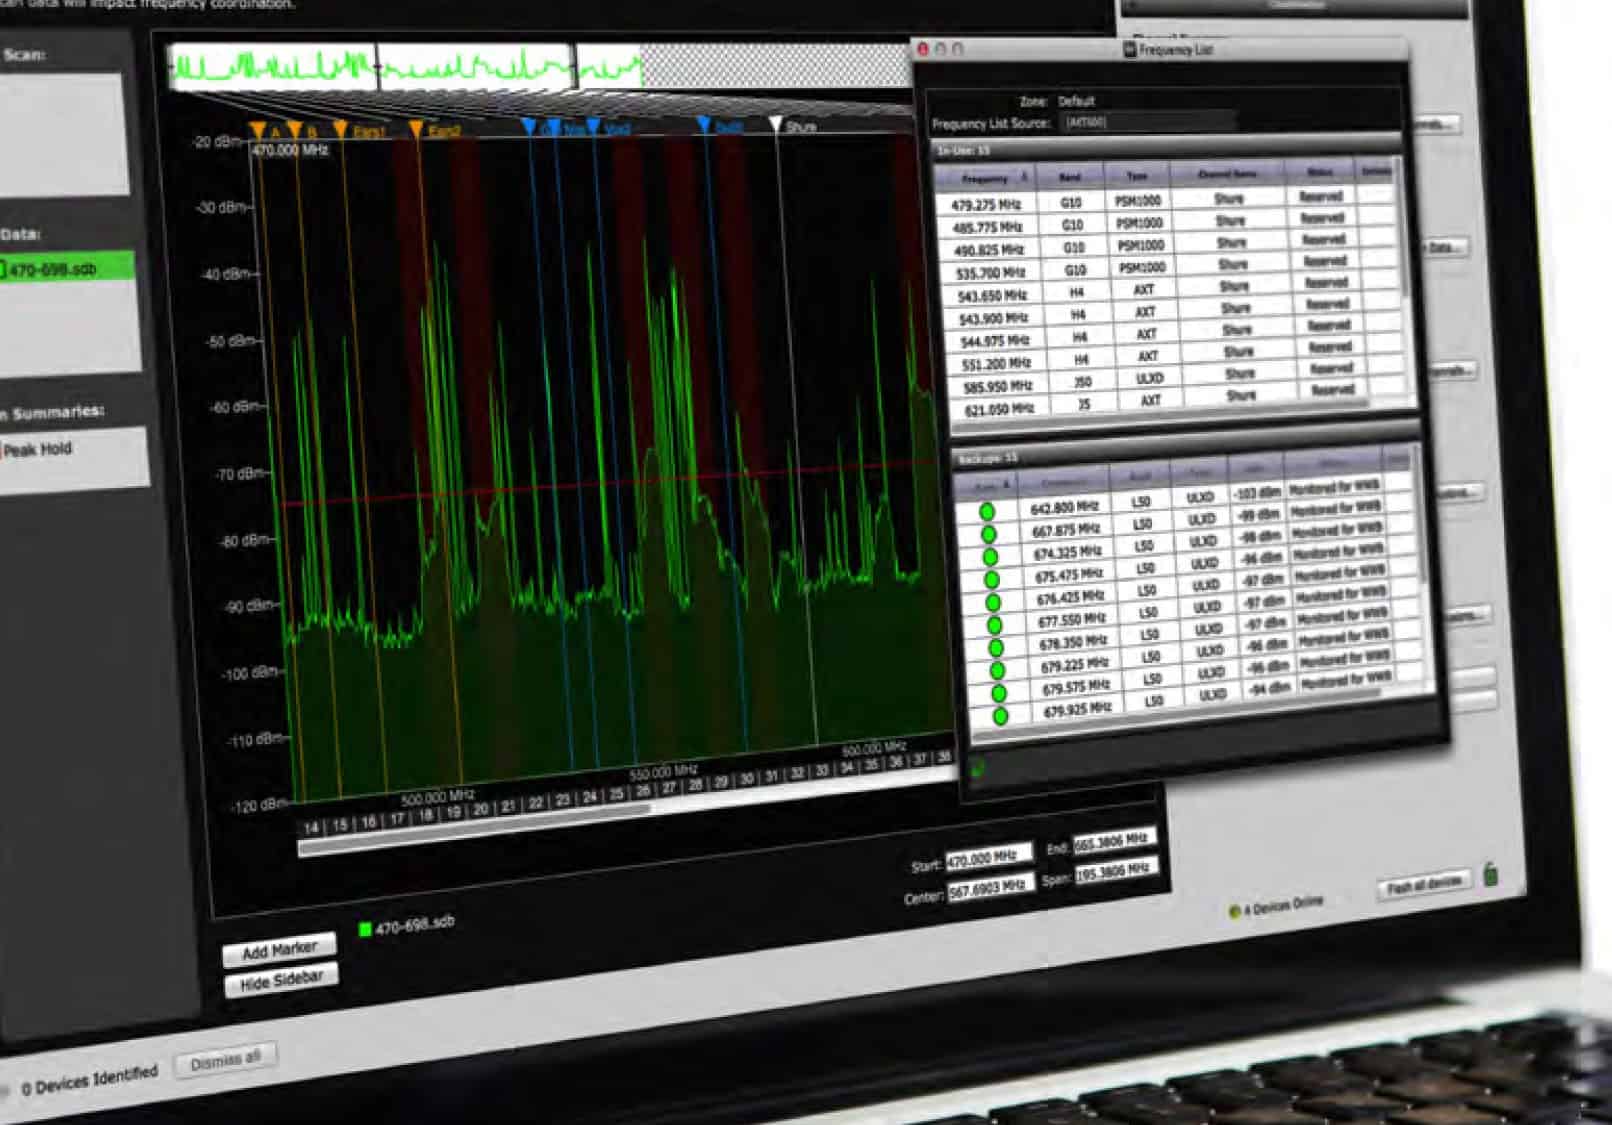The image size is (1612, 1125).
Task: Click the green lock icon beside Flash all devices
Action: [1490, 875]
